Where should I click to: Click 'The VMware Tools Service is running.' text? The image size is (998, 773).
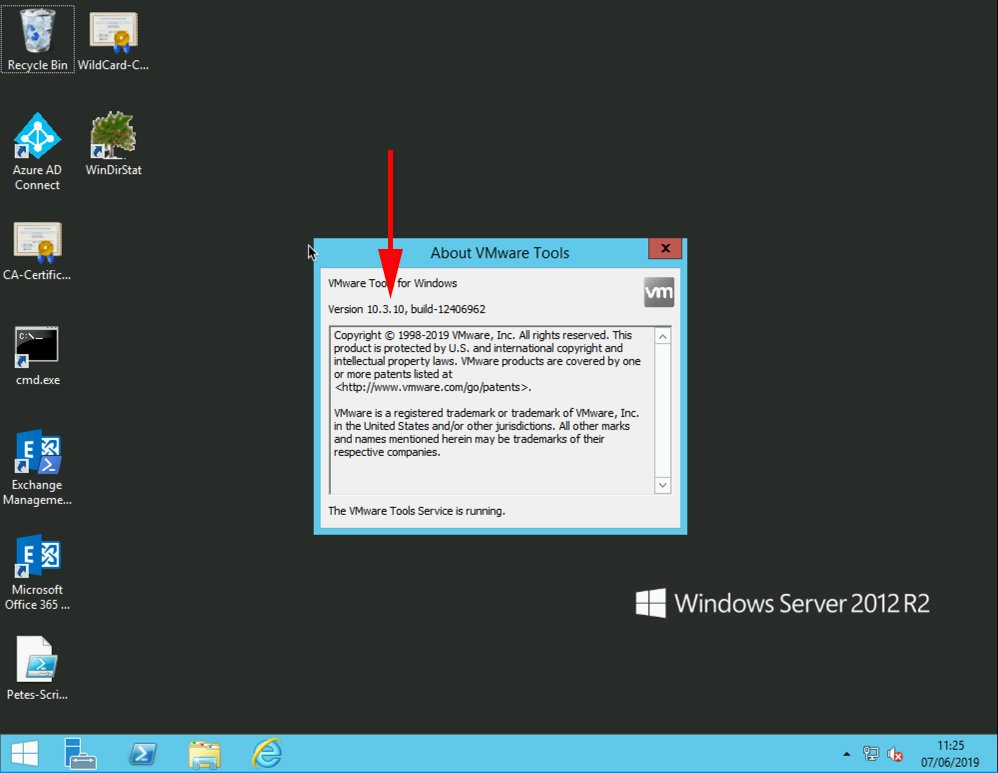pos(416,511)
